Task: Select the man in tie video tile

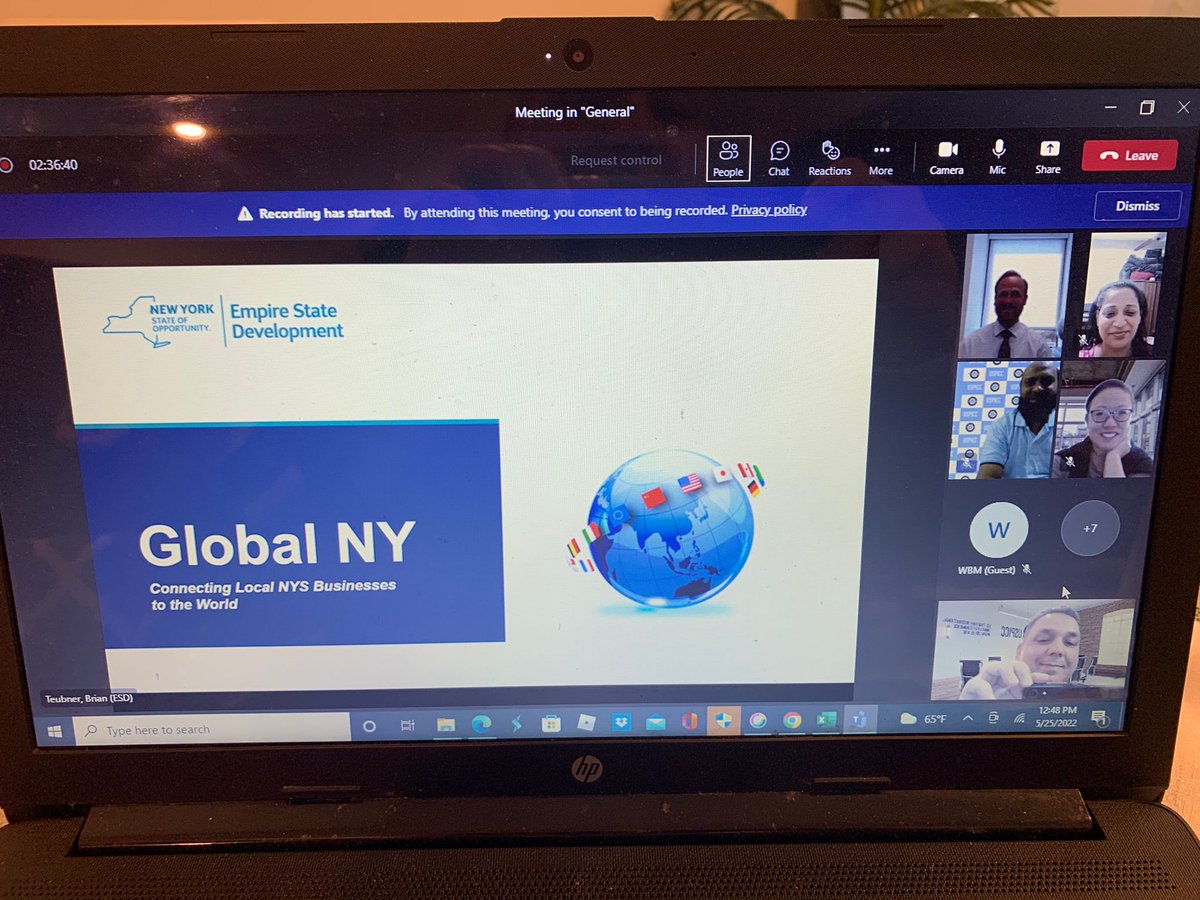Action: click(1015, 296)
